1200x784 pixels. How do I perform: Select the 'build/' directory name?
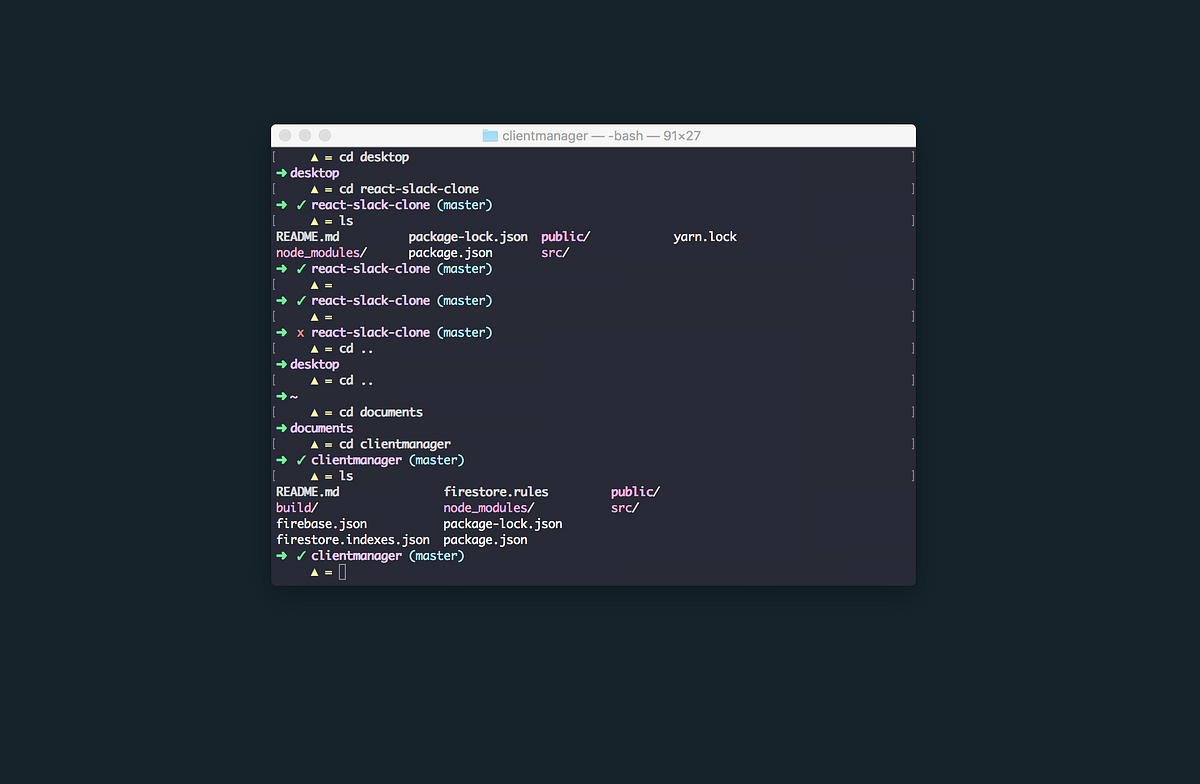(297, 508)
